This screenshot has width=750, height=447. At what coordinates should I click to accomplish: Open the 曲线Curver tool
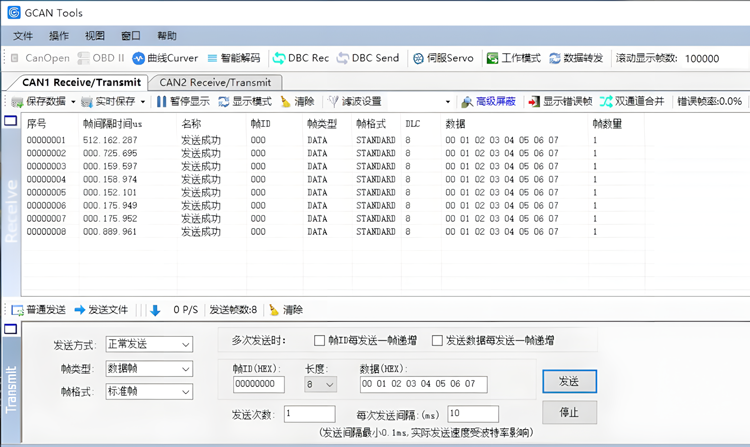[x=165, y=58]
